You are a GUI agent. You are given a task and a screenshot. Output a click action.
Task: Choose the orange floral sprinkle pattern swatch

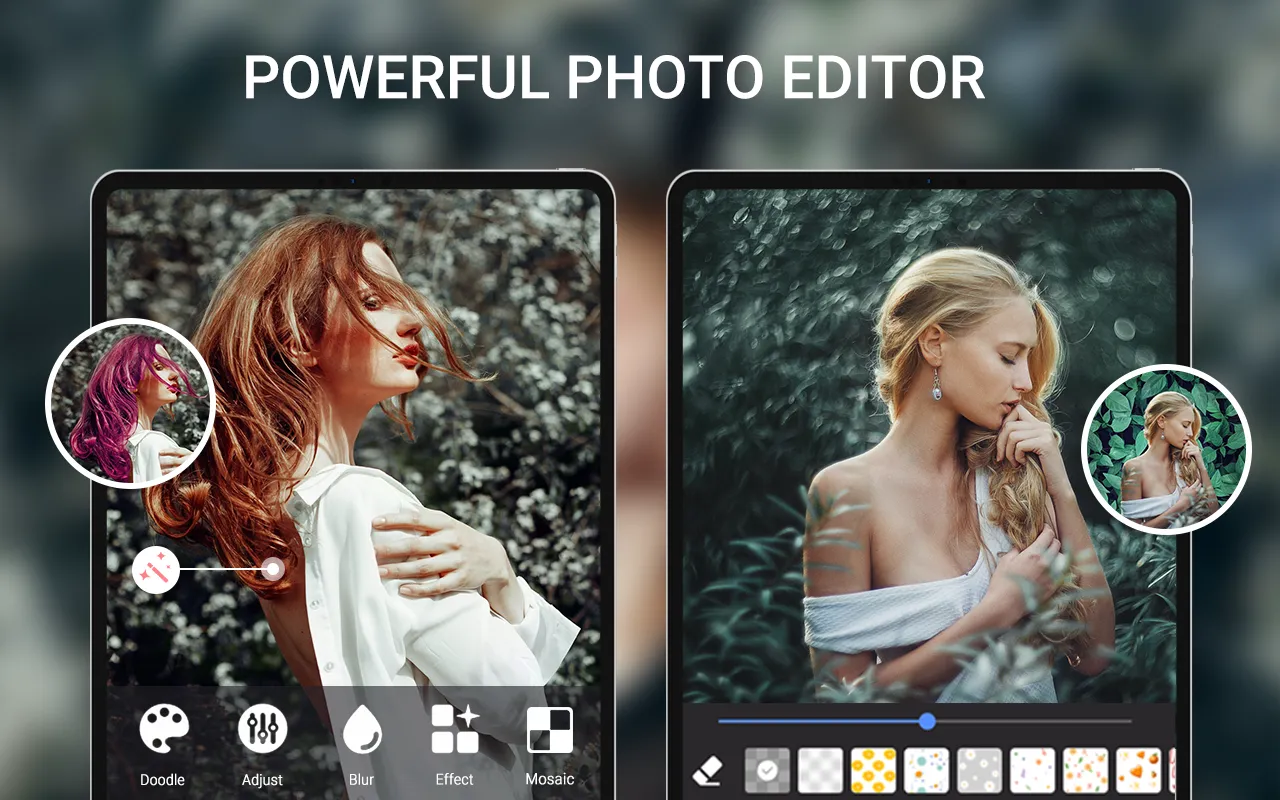coord(1085,770)
